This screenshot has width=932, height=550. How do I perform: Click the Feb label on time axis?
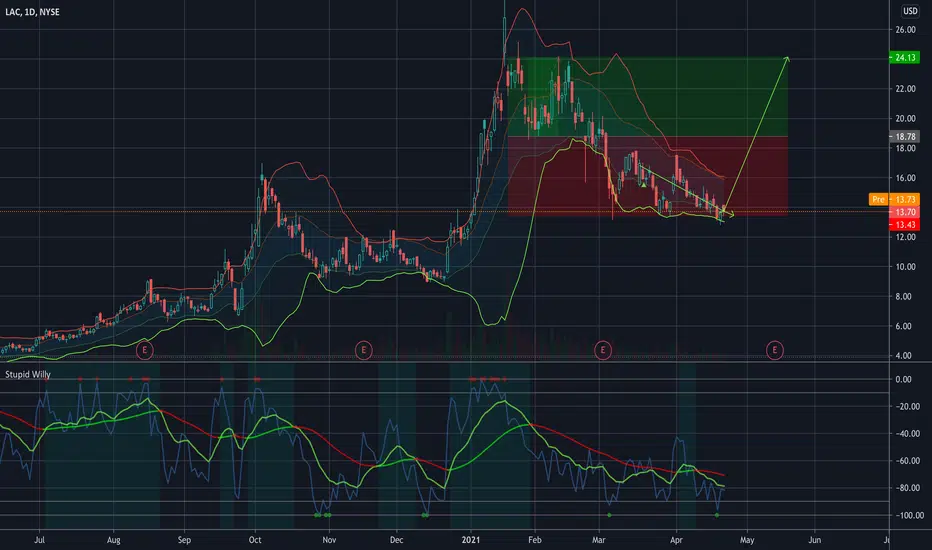coord(535,540)
